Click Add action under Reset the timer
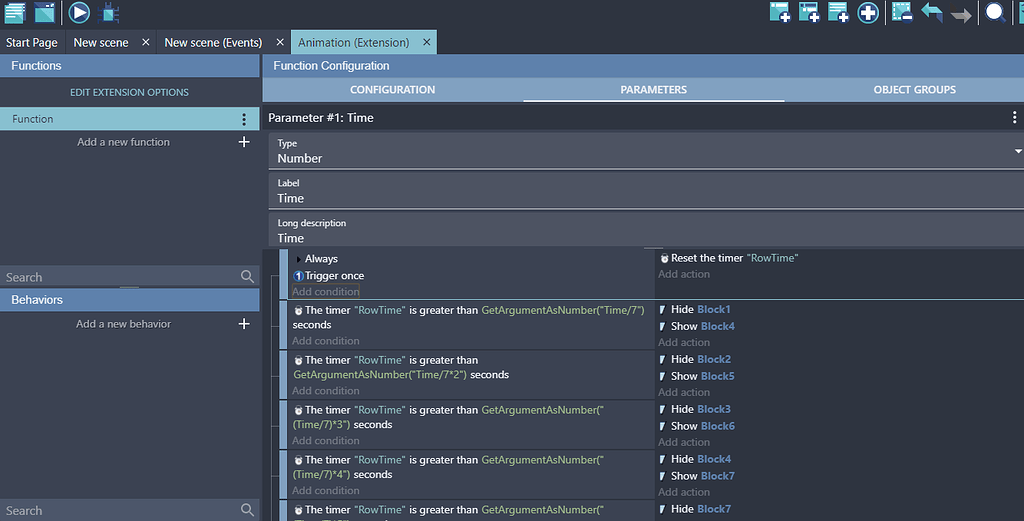The image size is (1024, 521). pyautogui.click(x=684, y=274)
